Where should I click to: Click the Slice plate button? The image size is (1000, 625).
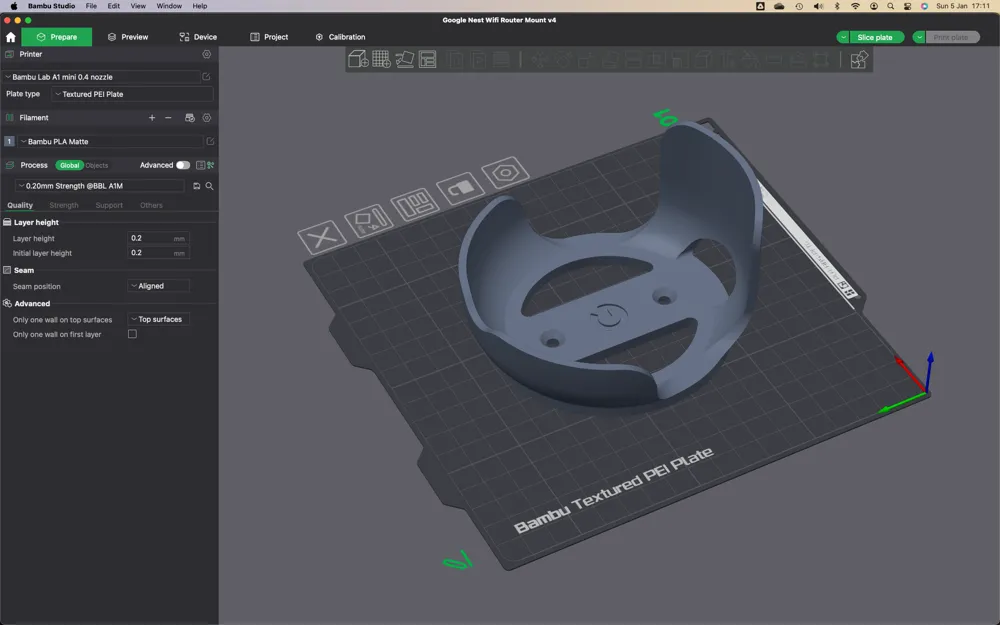(876, 37)
